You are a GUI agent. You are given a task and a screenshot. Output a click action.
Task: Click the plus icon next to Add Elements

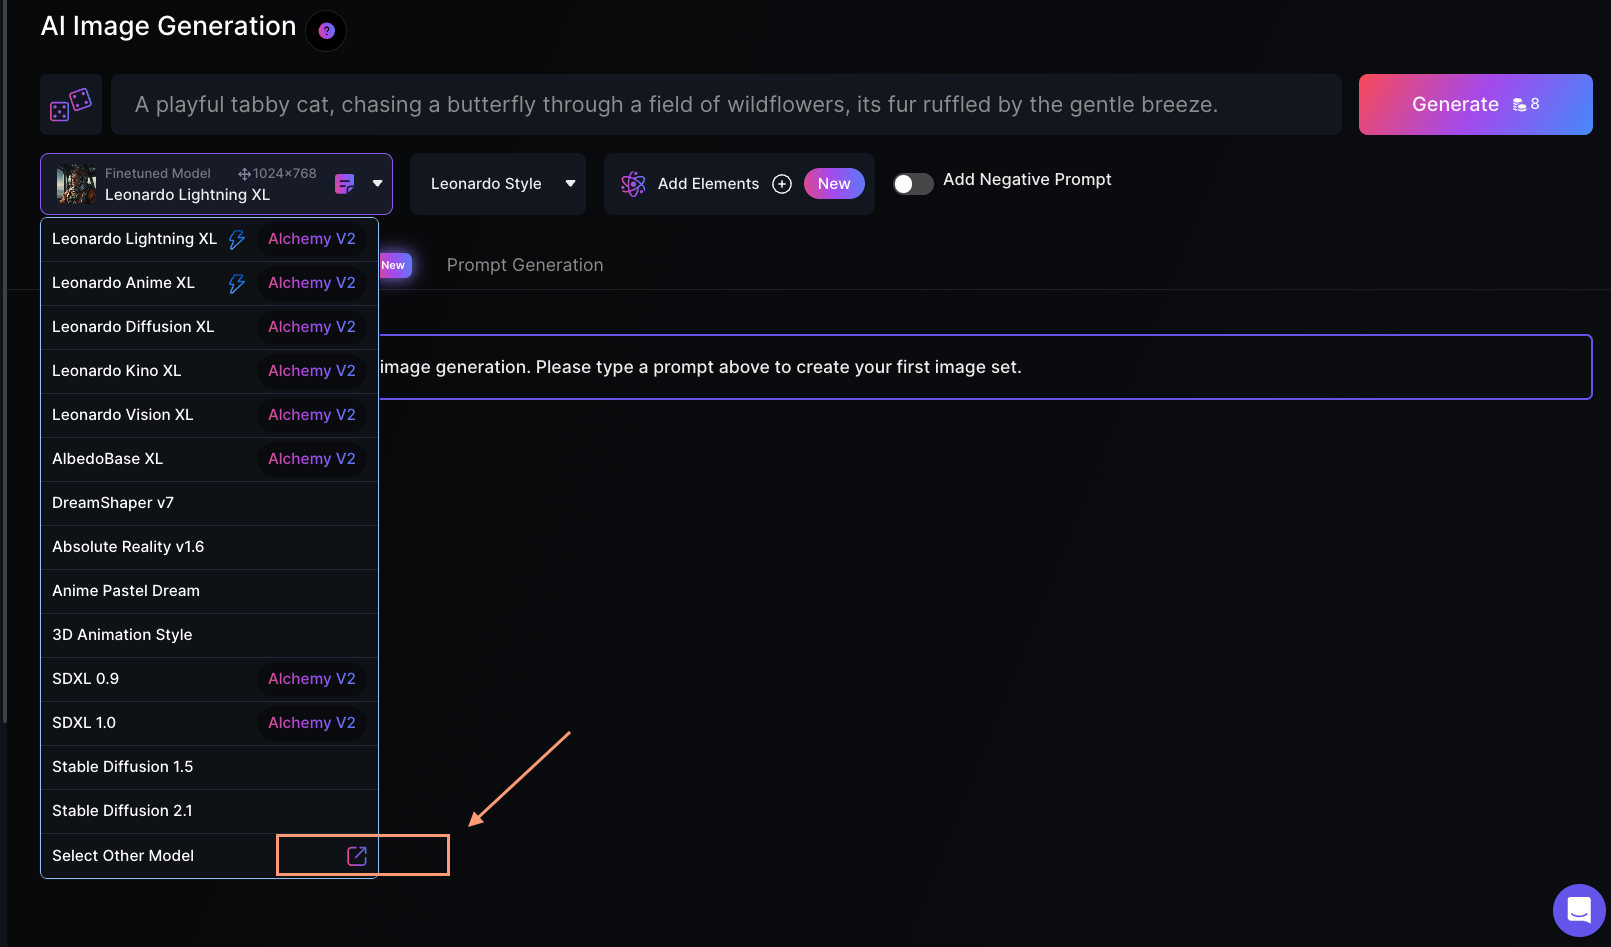click(x=782, y=184)
